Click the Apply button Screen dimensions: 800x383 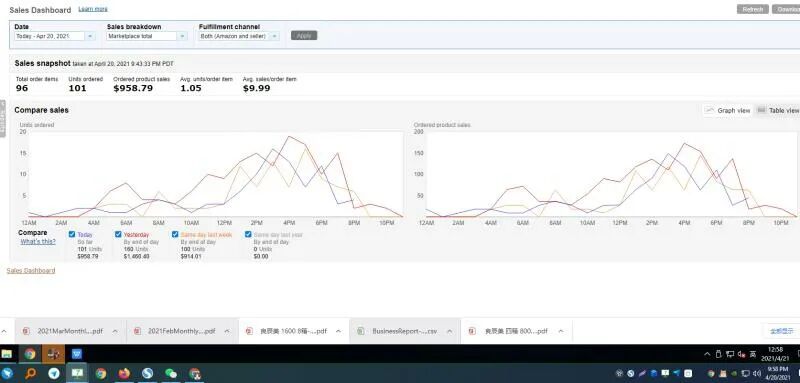(304, 35)
